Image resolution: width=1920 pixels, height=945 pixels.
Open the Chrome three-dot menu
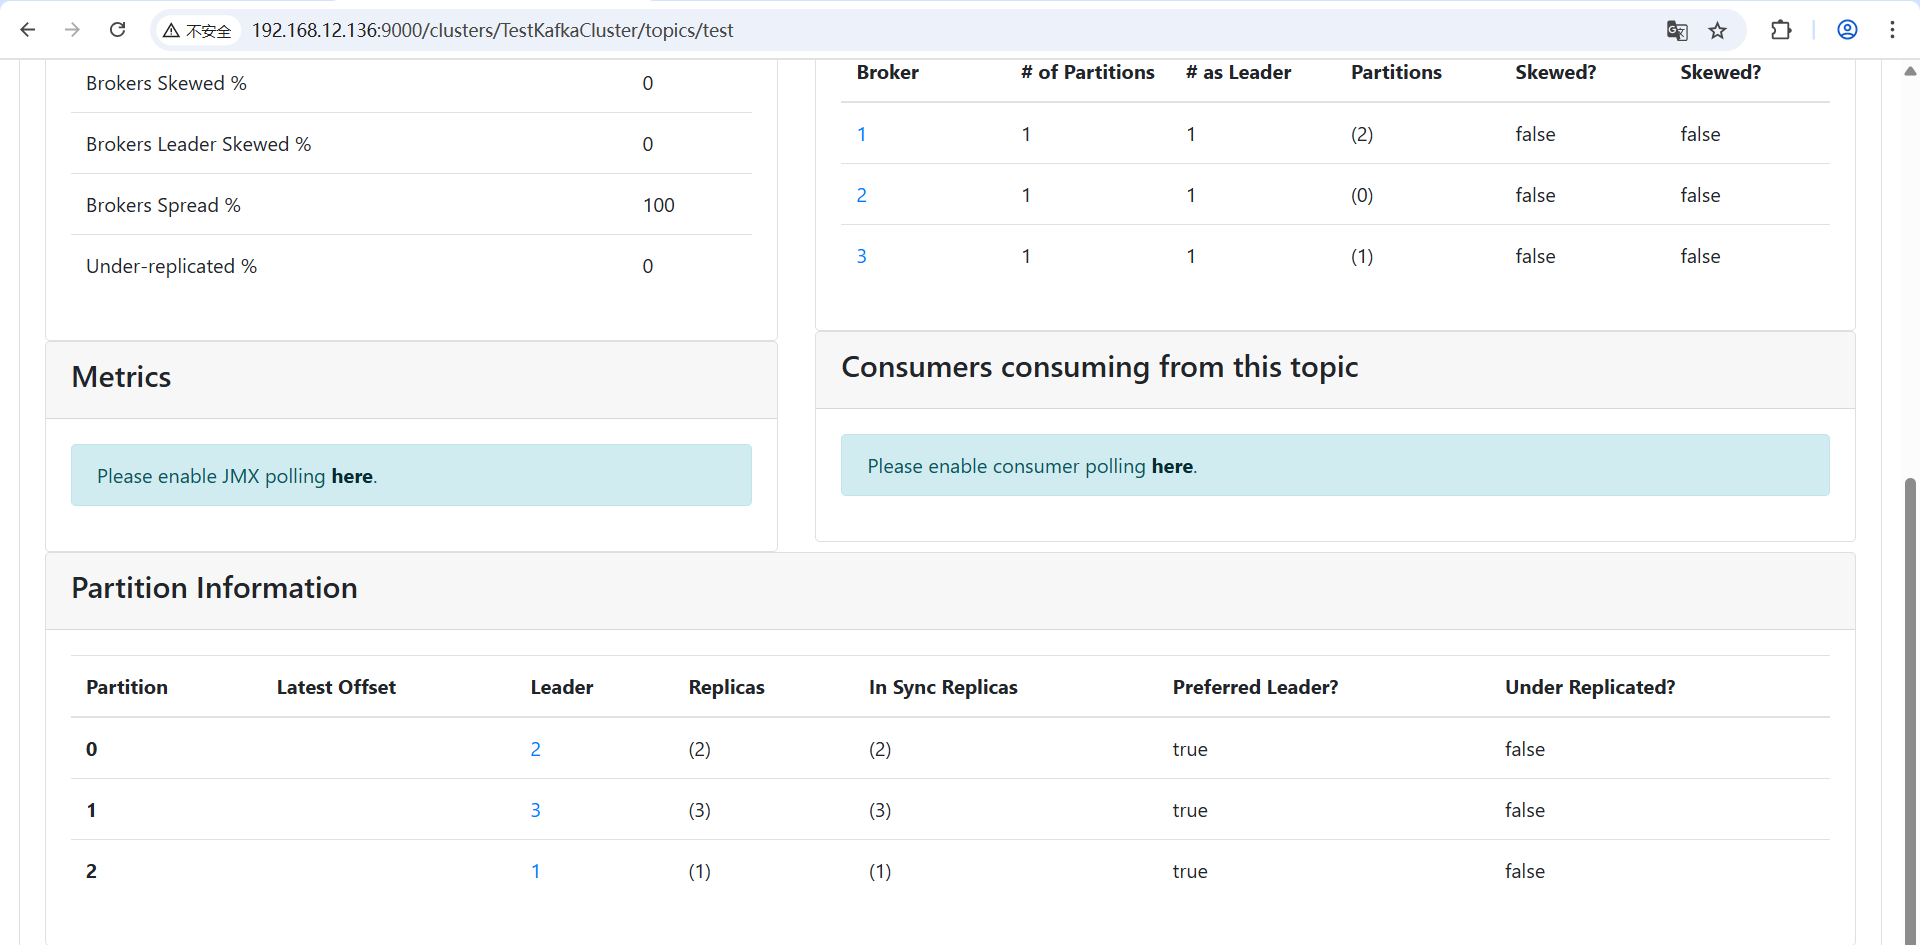1892,30
